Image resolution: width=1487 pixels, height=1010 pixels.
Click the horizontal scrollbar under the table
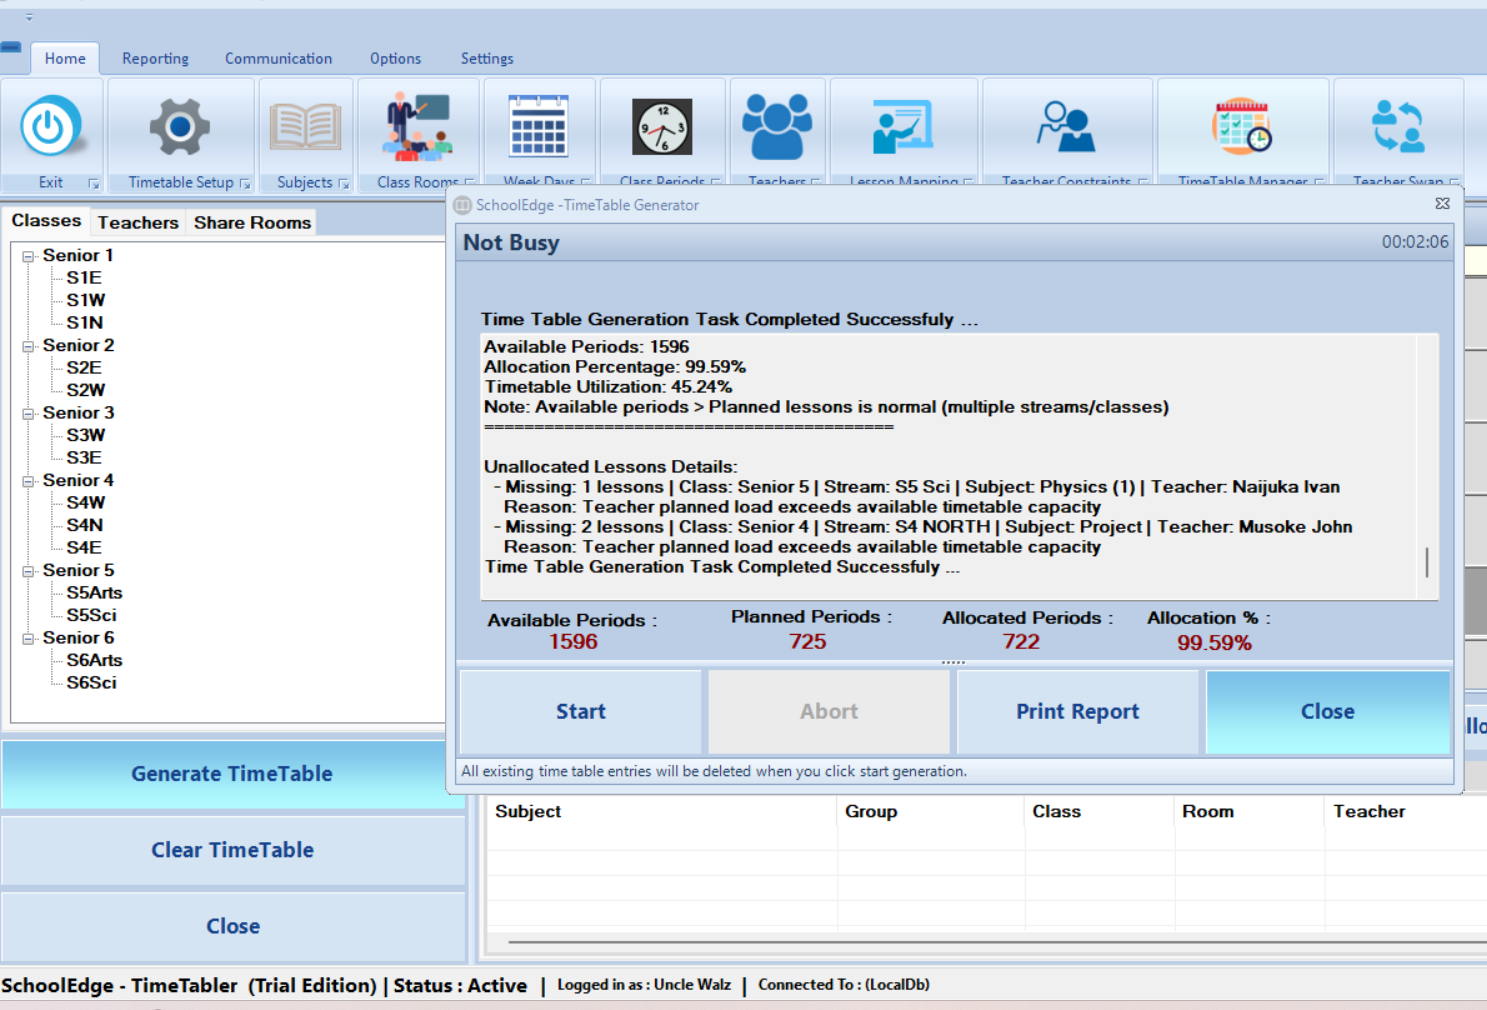pos(997,941)
